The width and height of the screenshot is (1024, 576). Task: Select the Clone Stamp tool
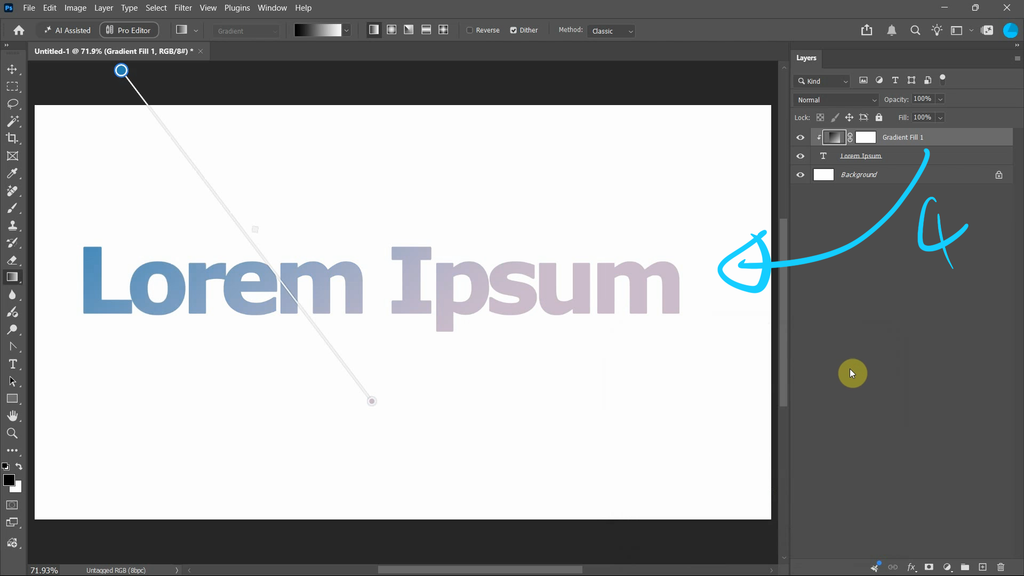(12, 225)
